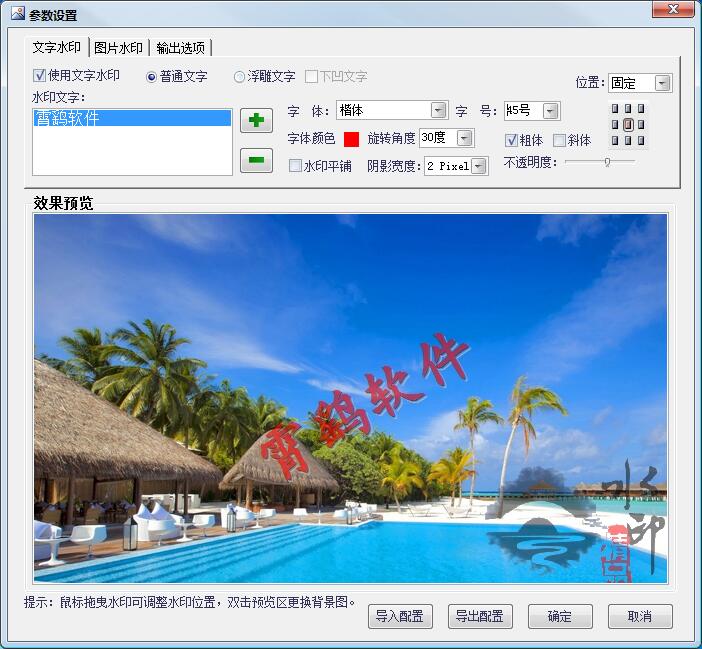Toggle the 下凹文字 checkbox
This screenshot has height=649, width=702.
pos(311,77)
